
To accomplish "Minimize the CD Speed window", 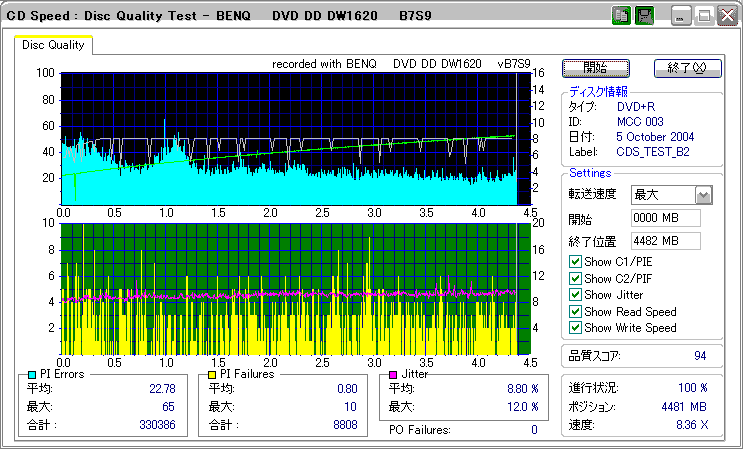I will pos(682,16).
